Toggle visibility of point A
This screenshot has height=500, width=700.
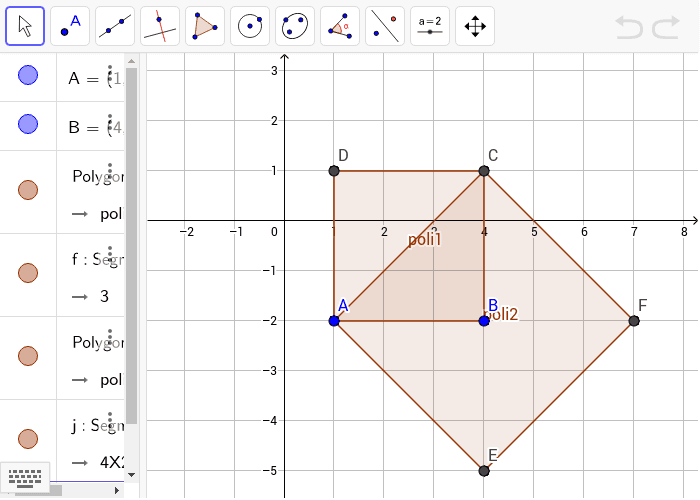coord(28,75)
